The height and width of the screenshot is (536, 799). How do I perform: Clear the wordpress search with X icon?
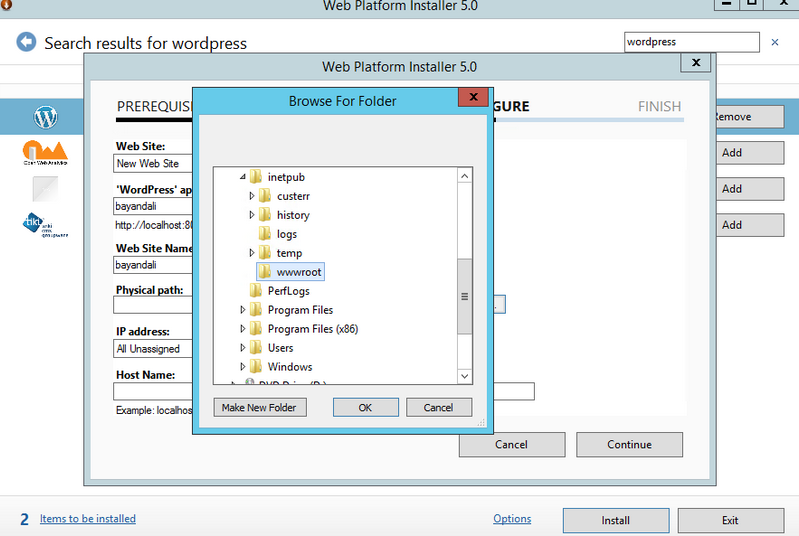tap(775, 42)
